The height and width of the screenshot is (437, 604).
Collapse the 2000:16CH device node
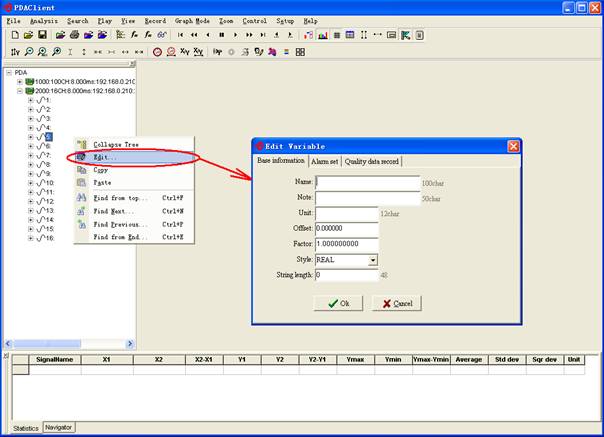point(19,91)
